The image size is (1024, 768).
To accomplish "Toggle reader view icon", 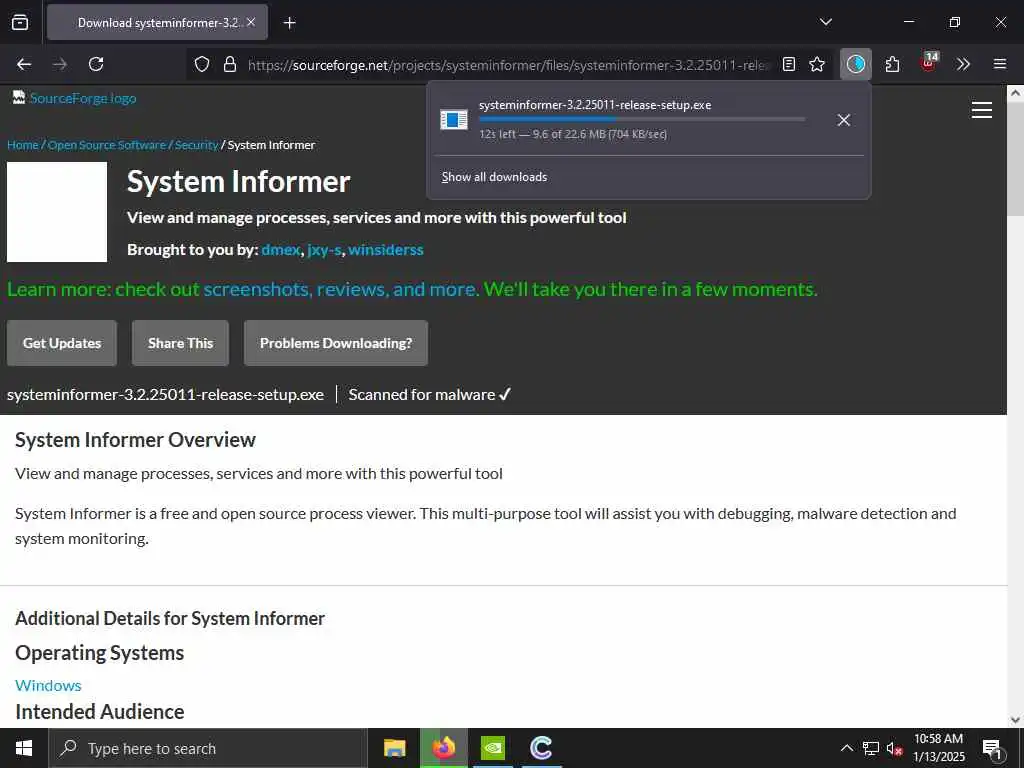I will pyautogui.click(x=789, y=64).
